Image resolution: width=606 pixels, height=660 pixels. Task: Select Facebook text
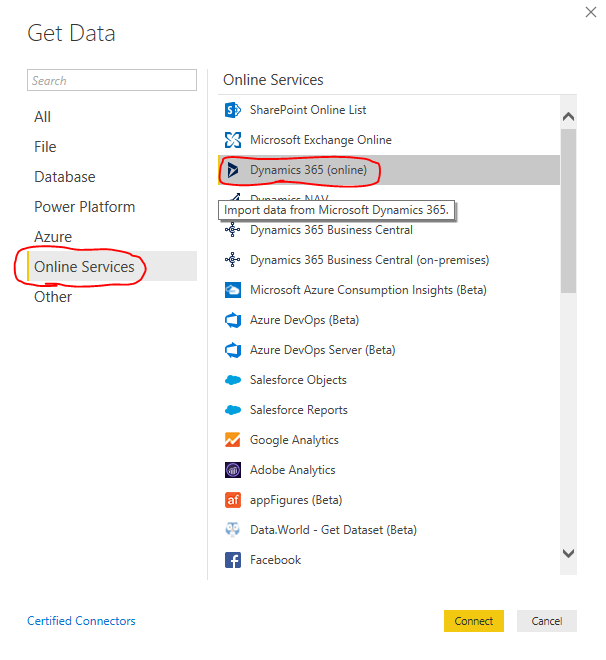(x=276, y=560)
